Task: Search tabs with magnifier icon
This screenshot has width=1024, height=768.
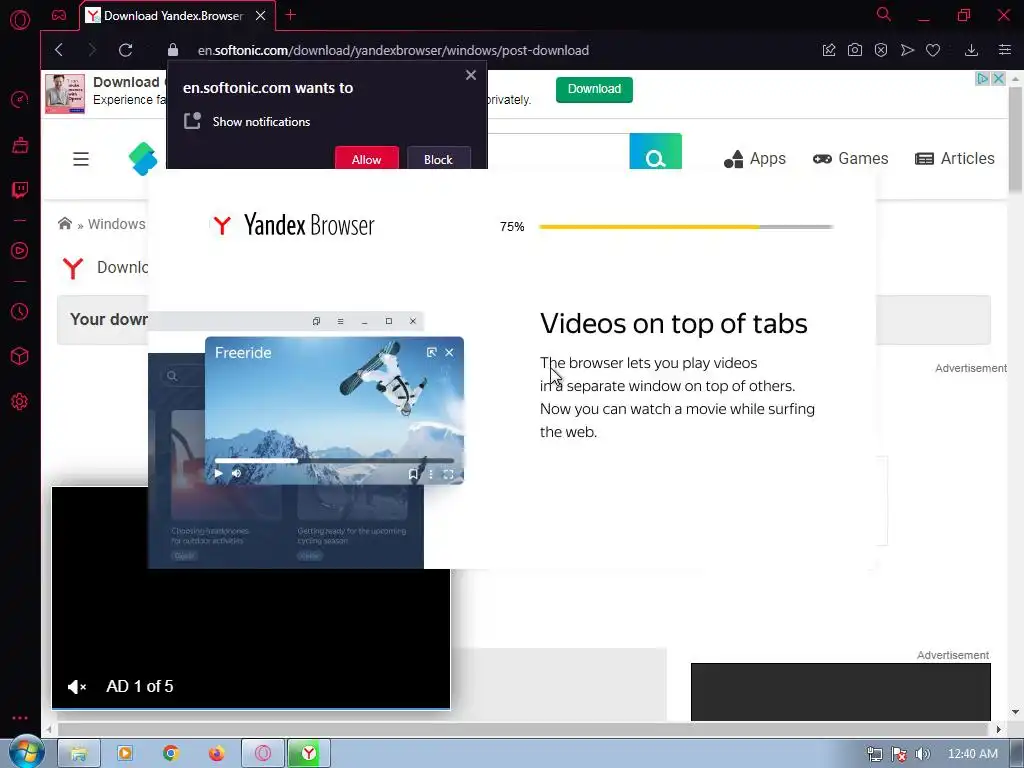Action: pos(884,14)
